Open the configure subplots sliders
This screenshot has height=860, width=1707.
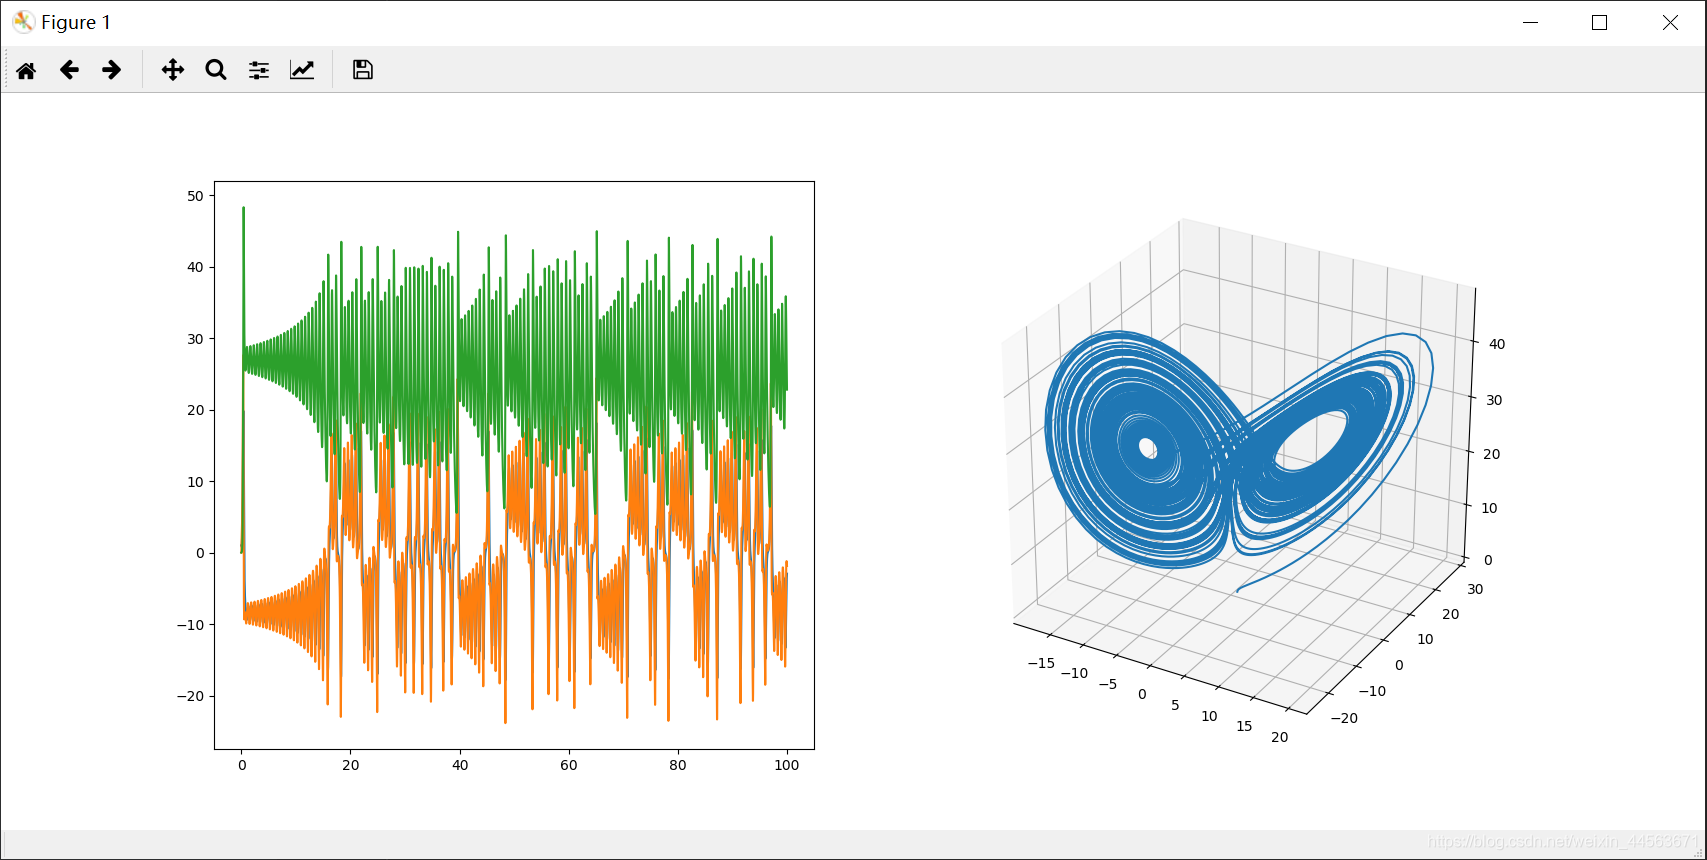pos(259,70)
